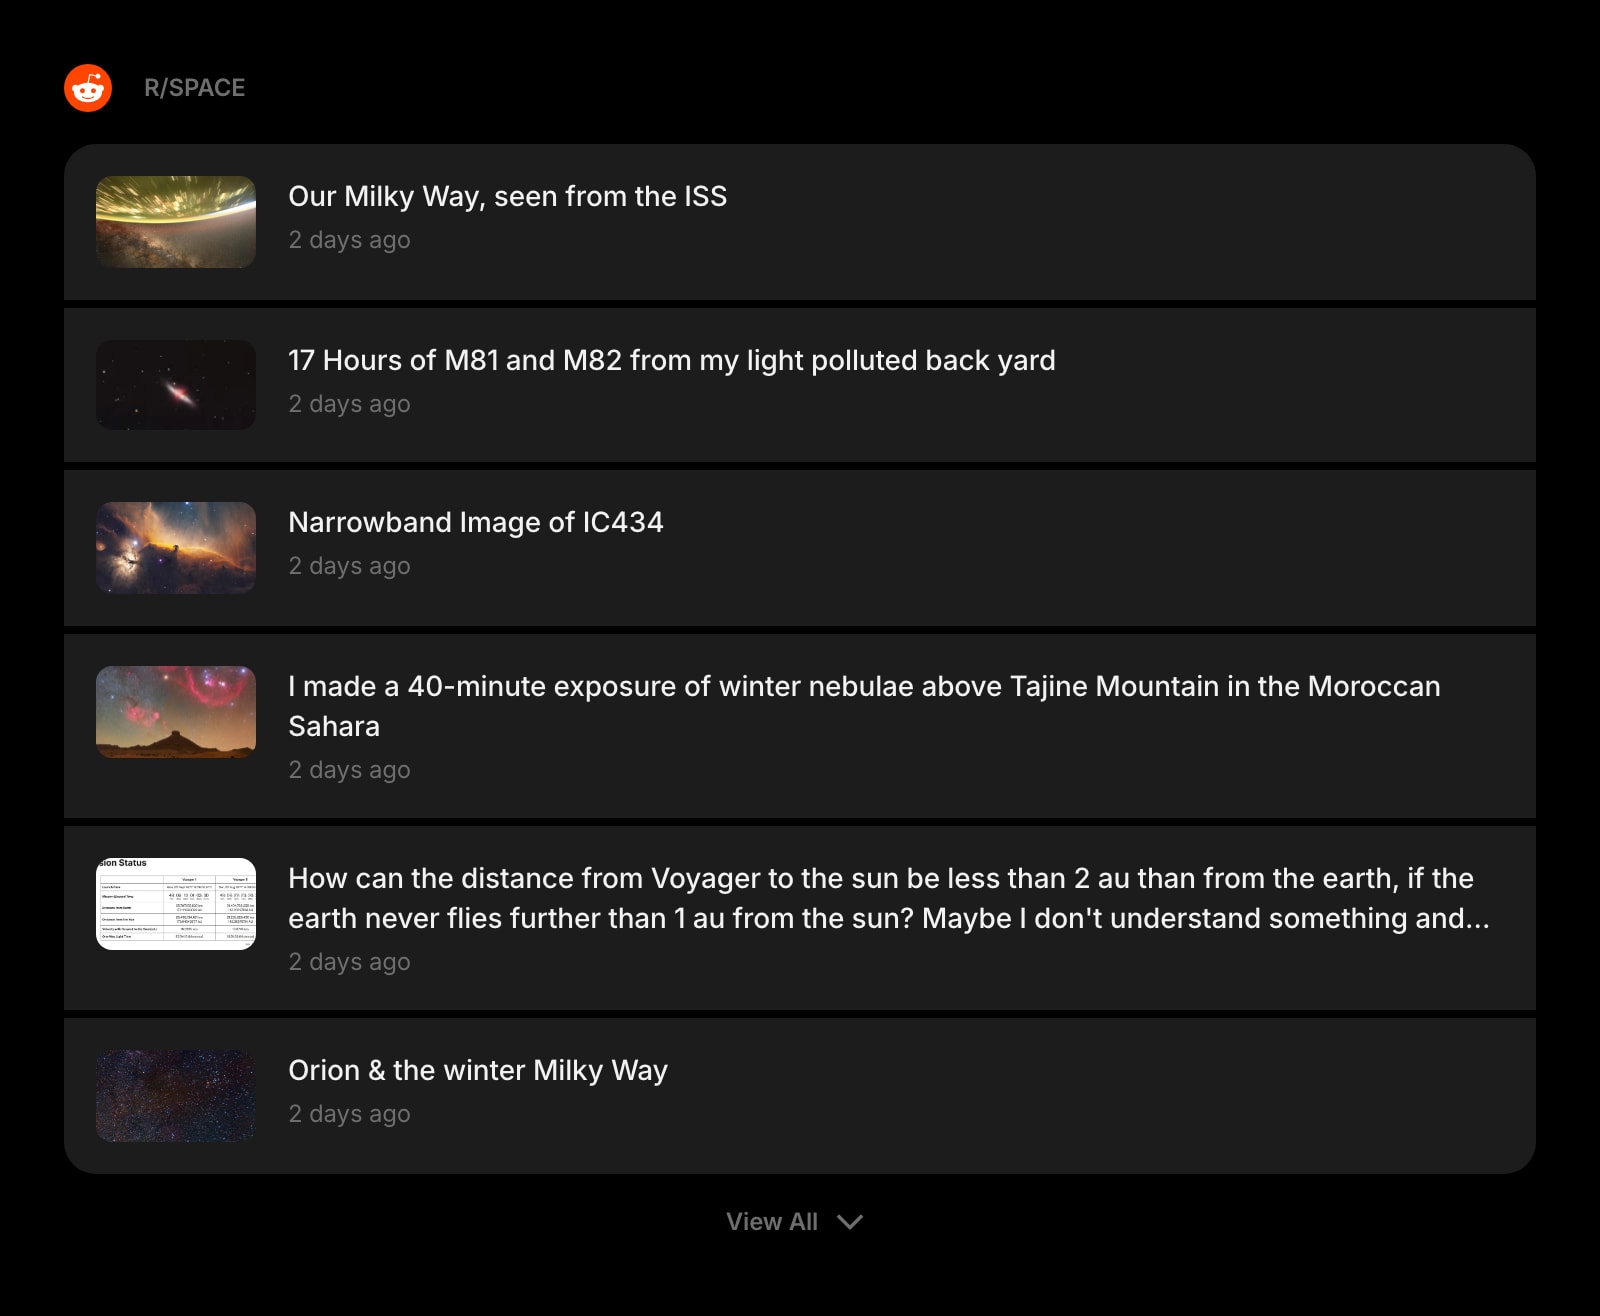View the M81 and M82 galaxy thumbnail

pyautogui.click(x=176, y=385)
